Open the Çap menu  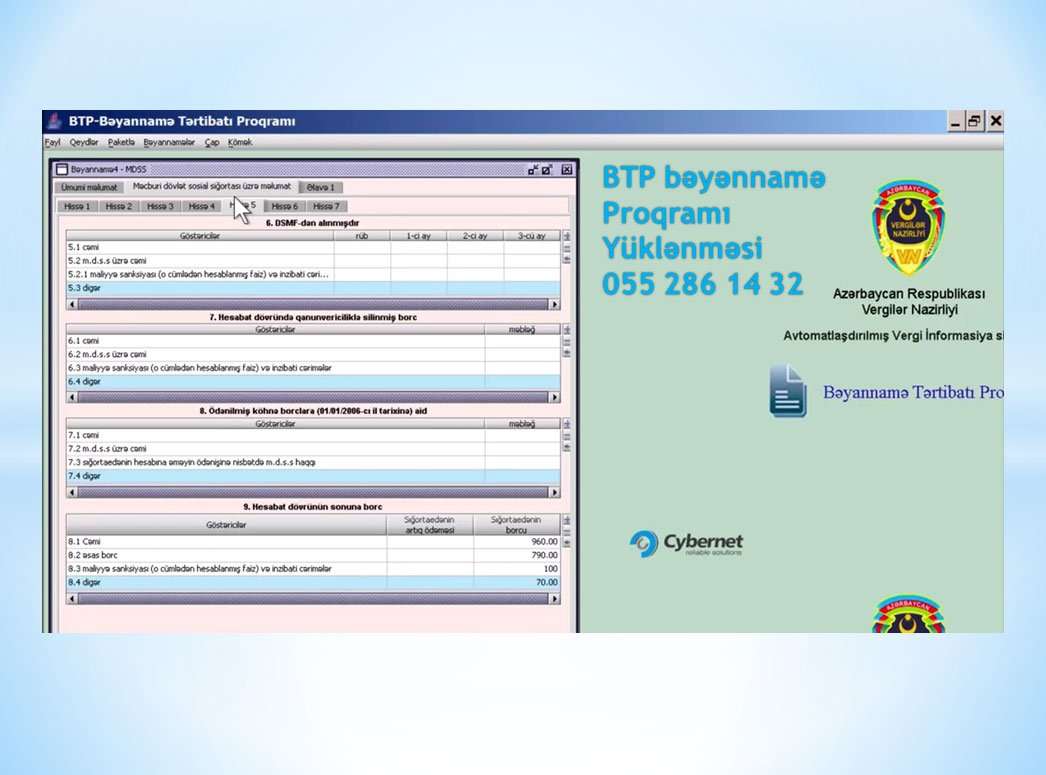[x=212, y=142]
